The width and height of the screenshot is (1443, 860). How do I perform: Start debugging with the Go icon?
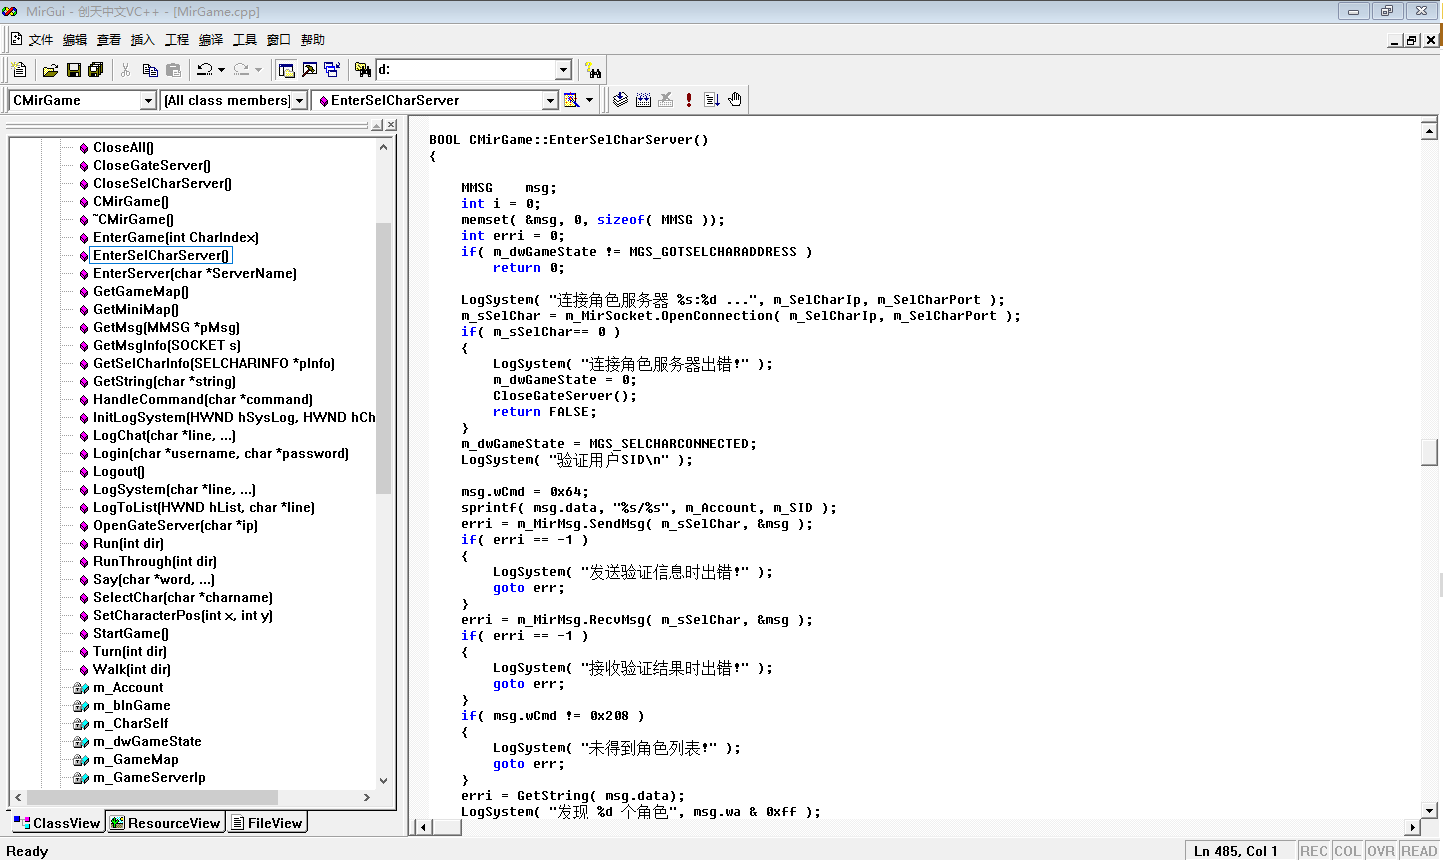point(712,100)
